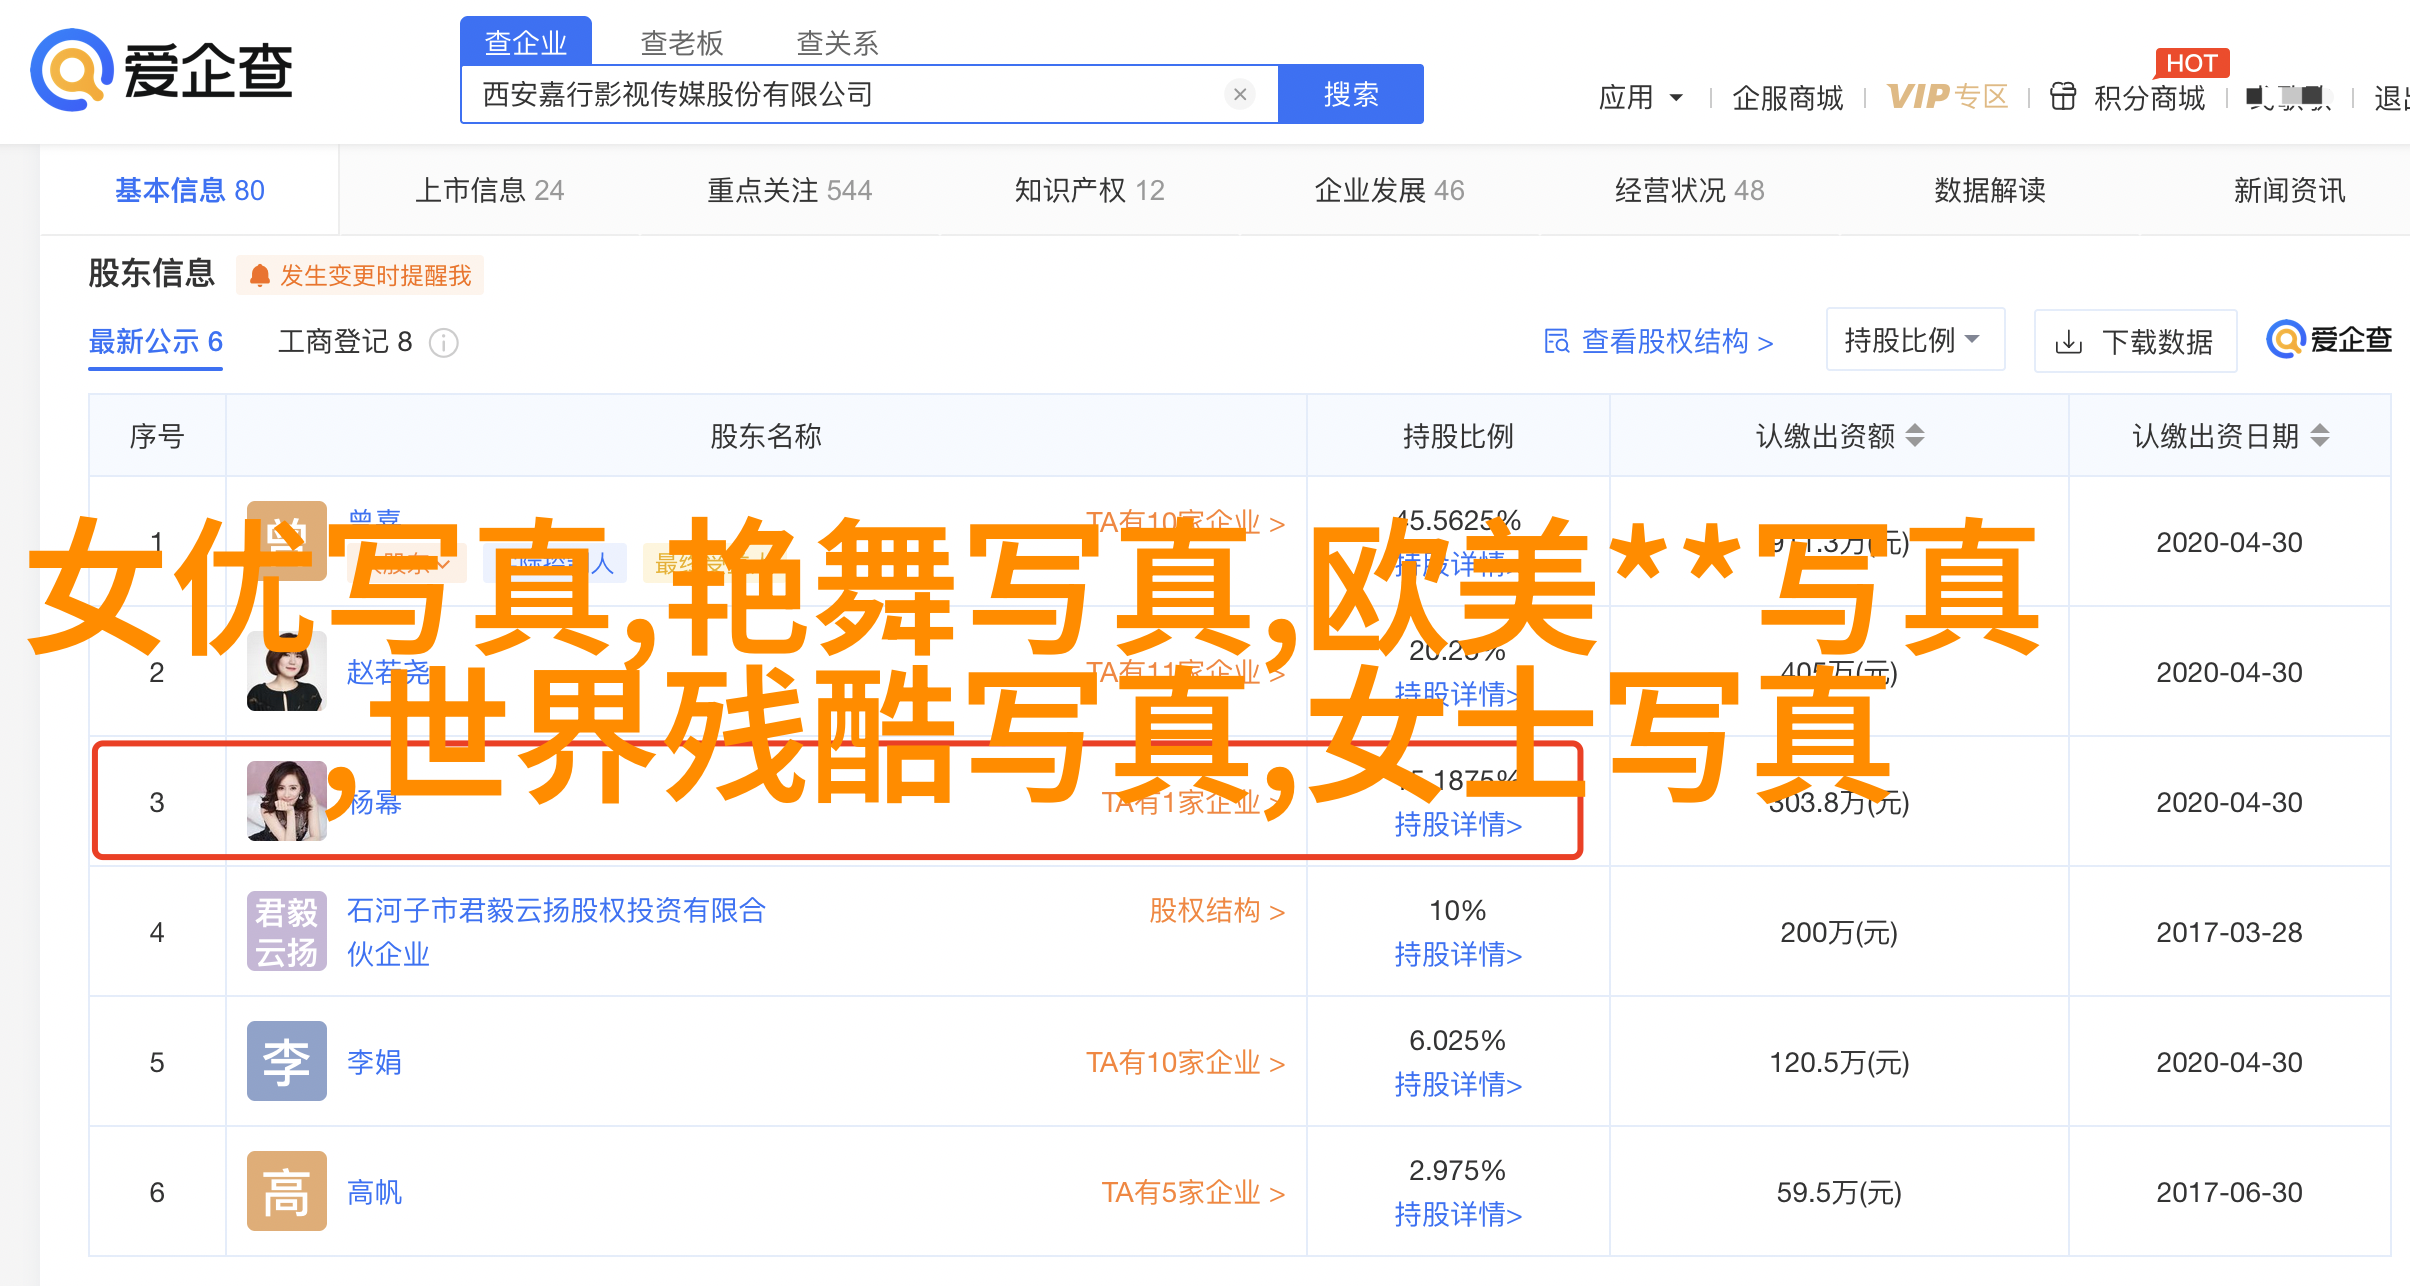Open 杨幂 row 持股详情 link
Screen dimensions: 2410x1286
click(1458, 825)
